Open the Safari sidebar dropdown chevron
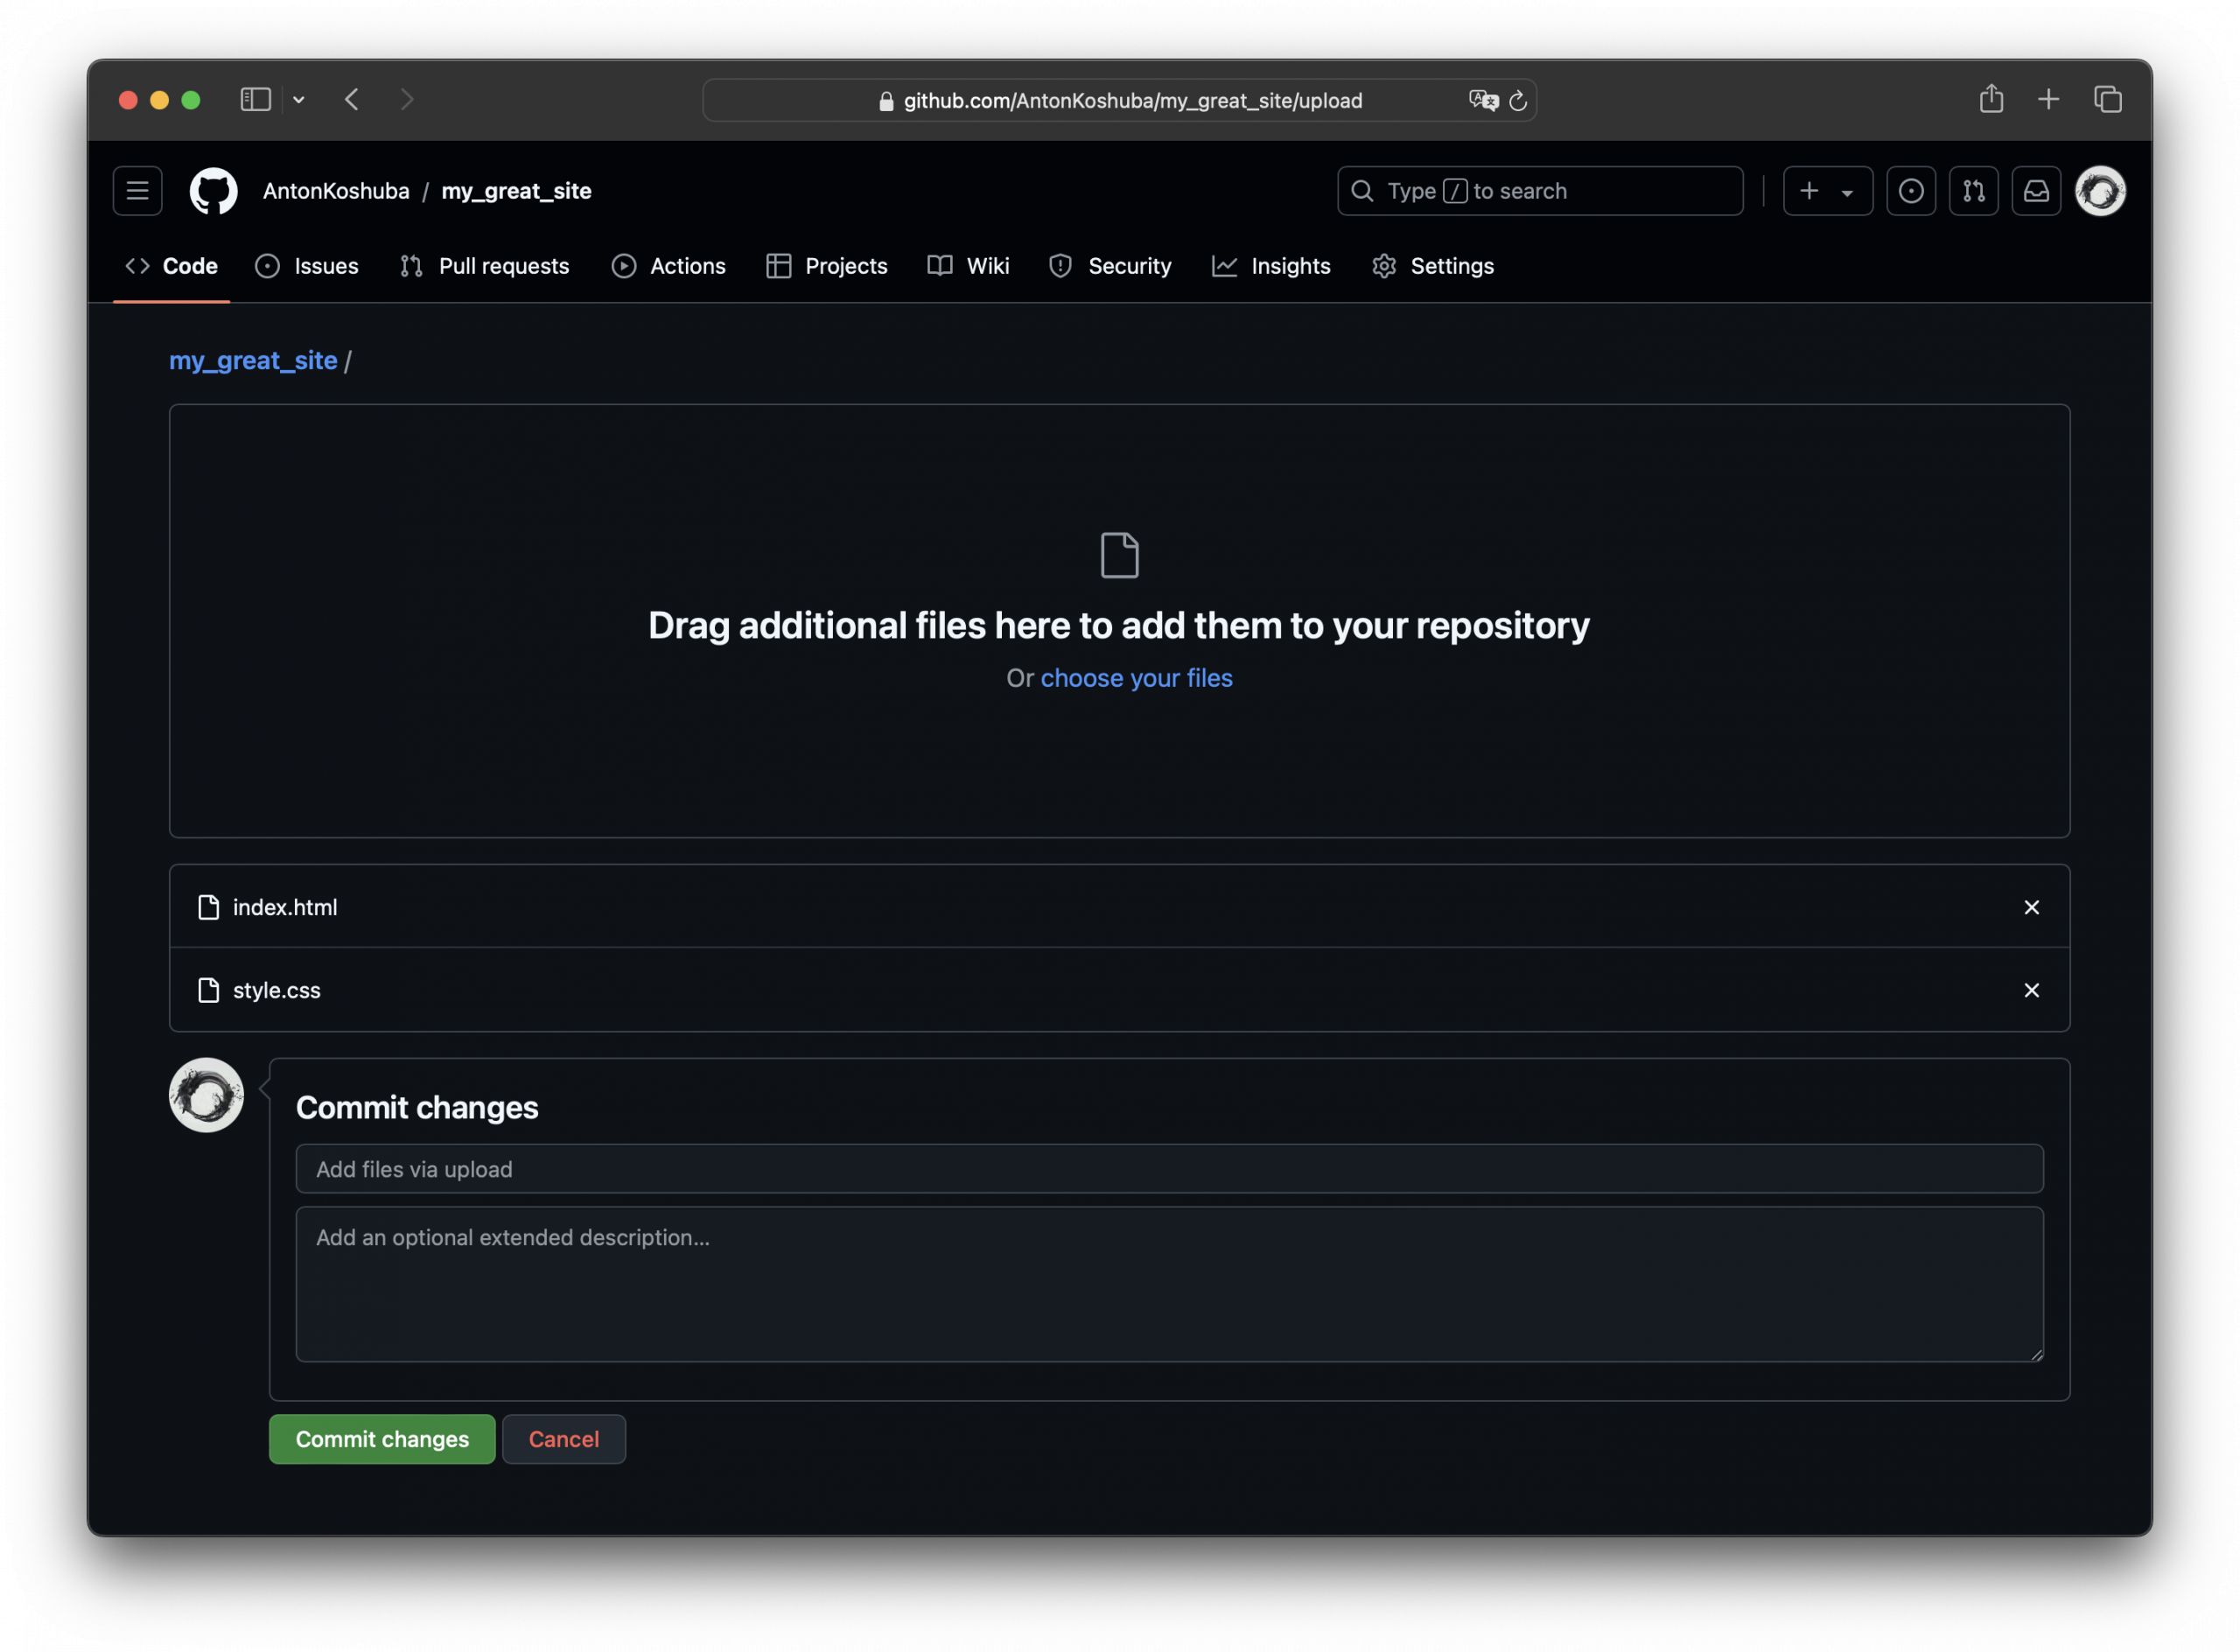The width and height of the screenshot is (2240, 1652). coord(298,99)
